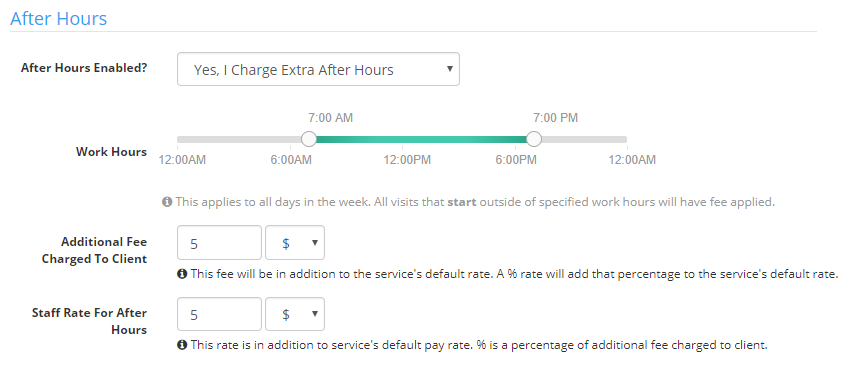Image resolution: width=859 pixels, height=387 pixels.
Task: Click the info icon under Additional Fee
Action: (x=182, y=274)
